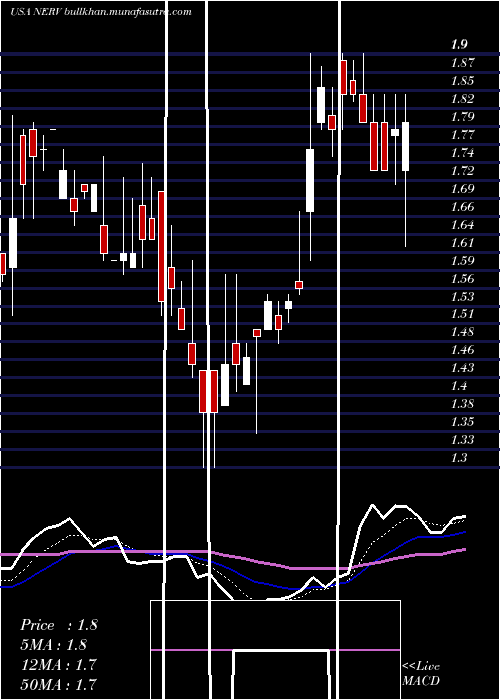The image size is (500, 700).
Task: Click the 1.53 price axis label
Action: [462, 296]
